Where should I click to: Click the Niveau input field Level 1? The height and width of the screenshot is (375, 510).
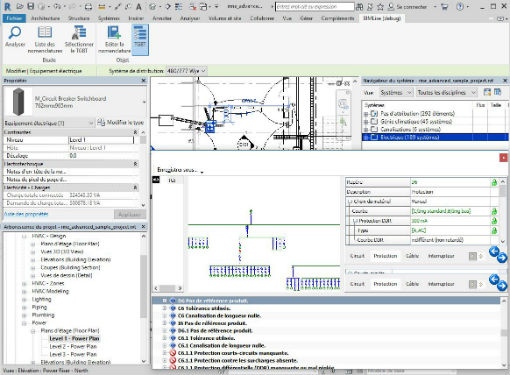pyautogui.click(x=101, y=140)
